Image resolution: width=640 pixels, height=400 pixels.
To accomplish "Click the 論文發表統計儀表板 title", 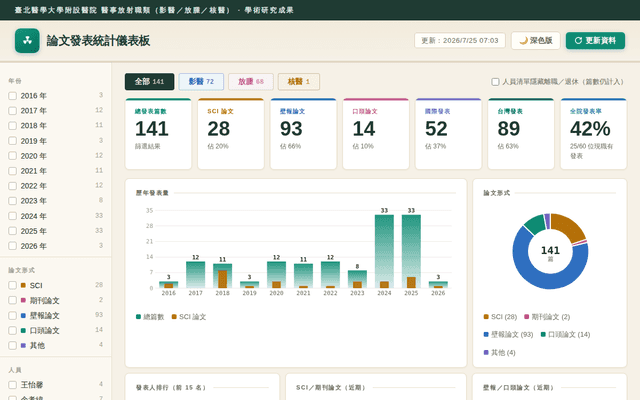I will [x=98, y=40].
